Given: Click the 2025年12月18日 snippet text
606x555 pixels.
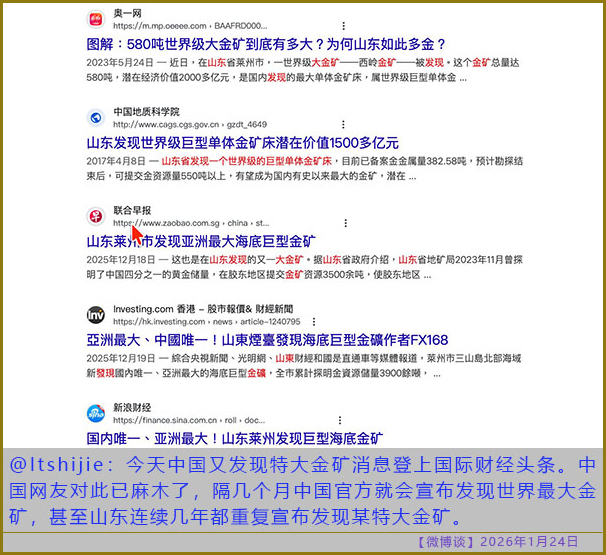Looking at the screenshot, I should click(x=305, y=267).
